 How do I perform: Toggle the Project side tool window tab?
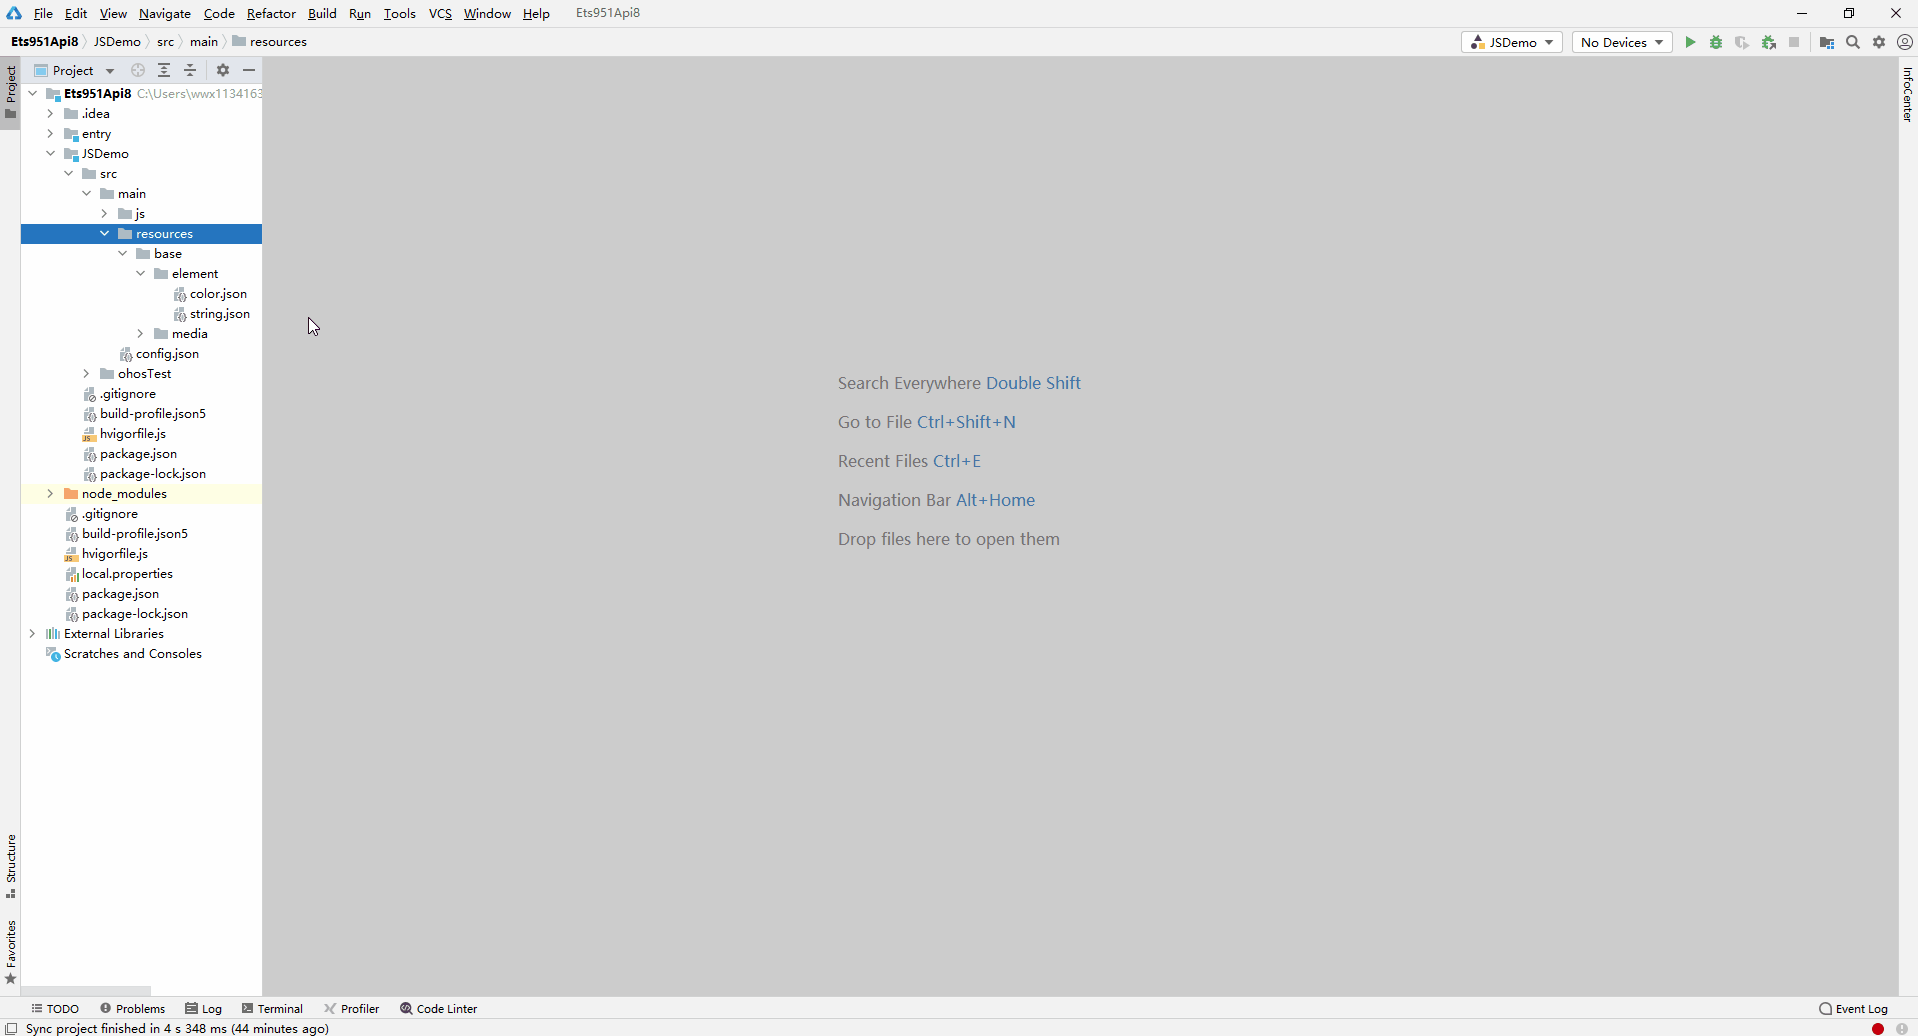(x=11, y=92)
